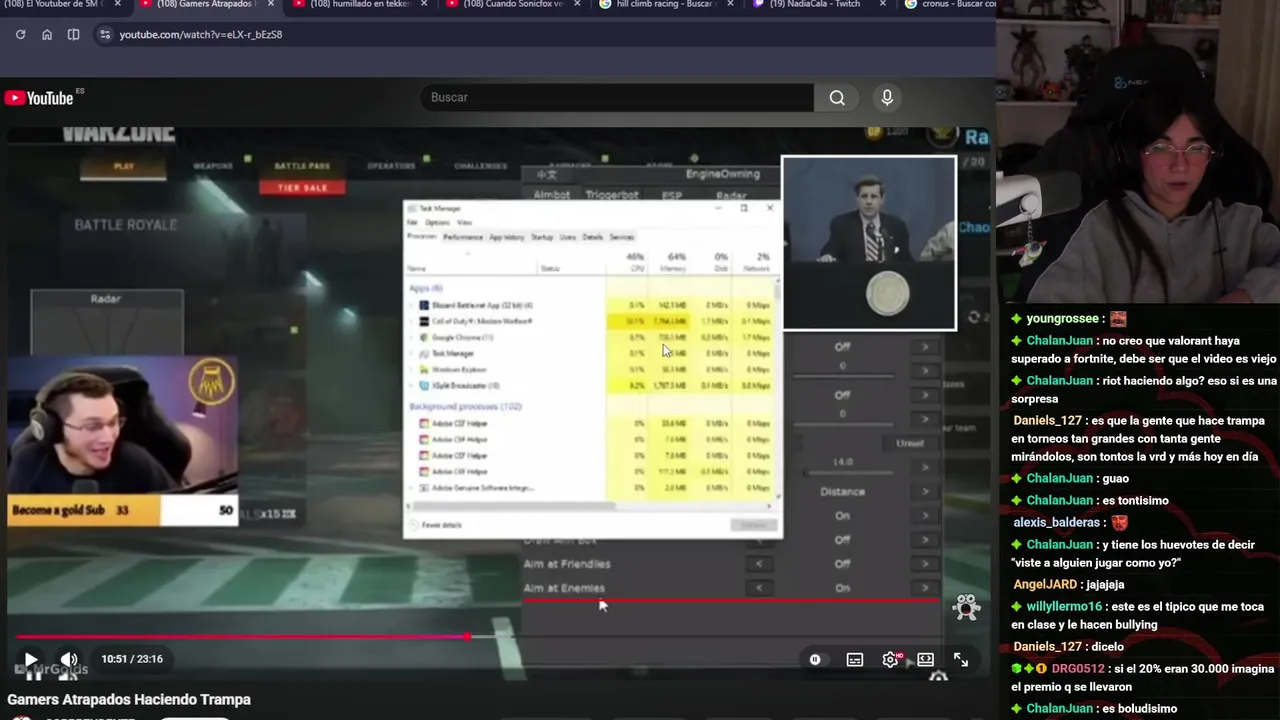Close the "humillado en tekken" tab
This screenshot has height=720, width=1280.
(424, 4)
